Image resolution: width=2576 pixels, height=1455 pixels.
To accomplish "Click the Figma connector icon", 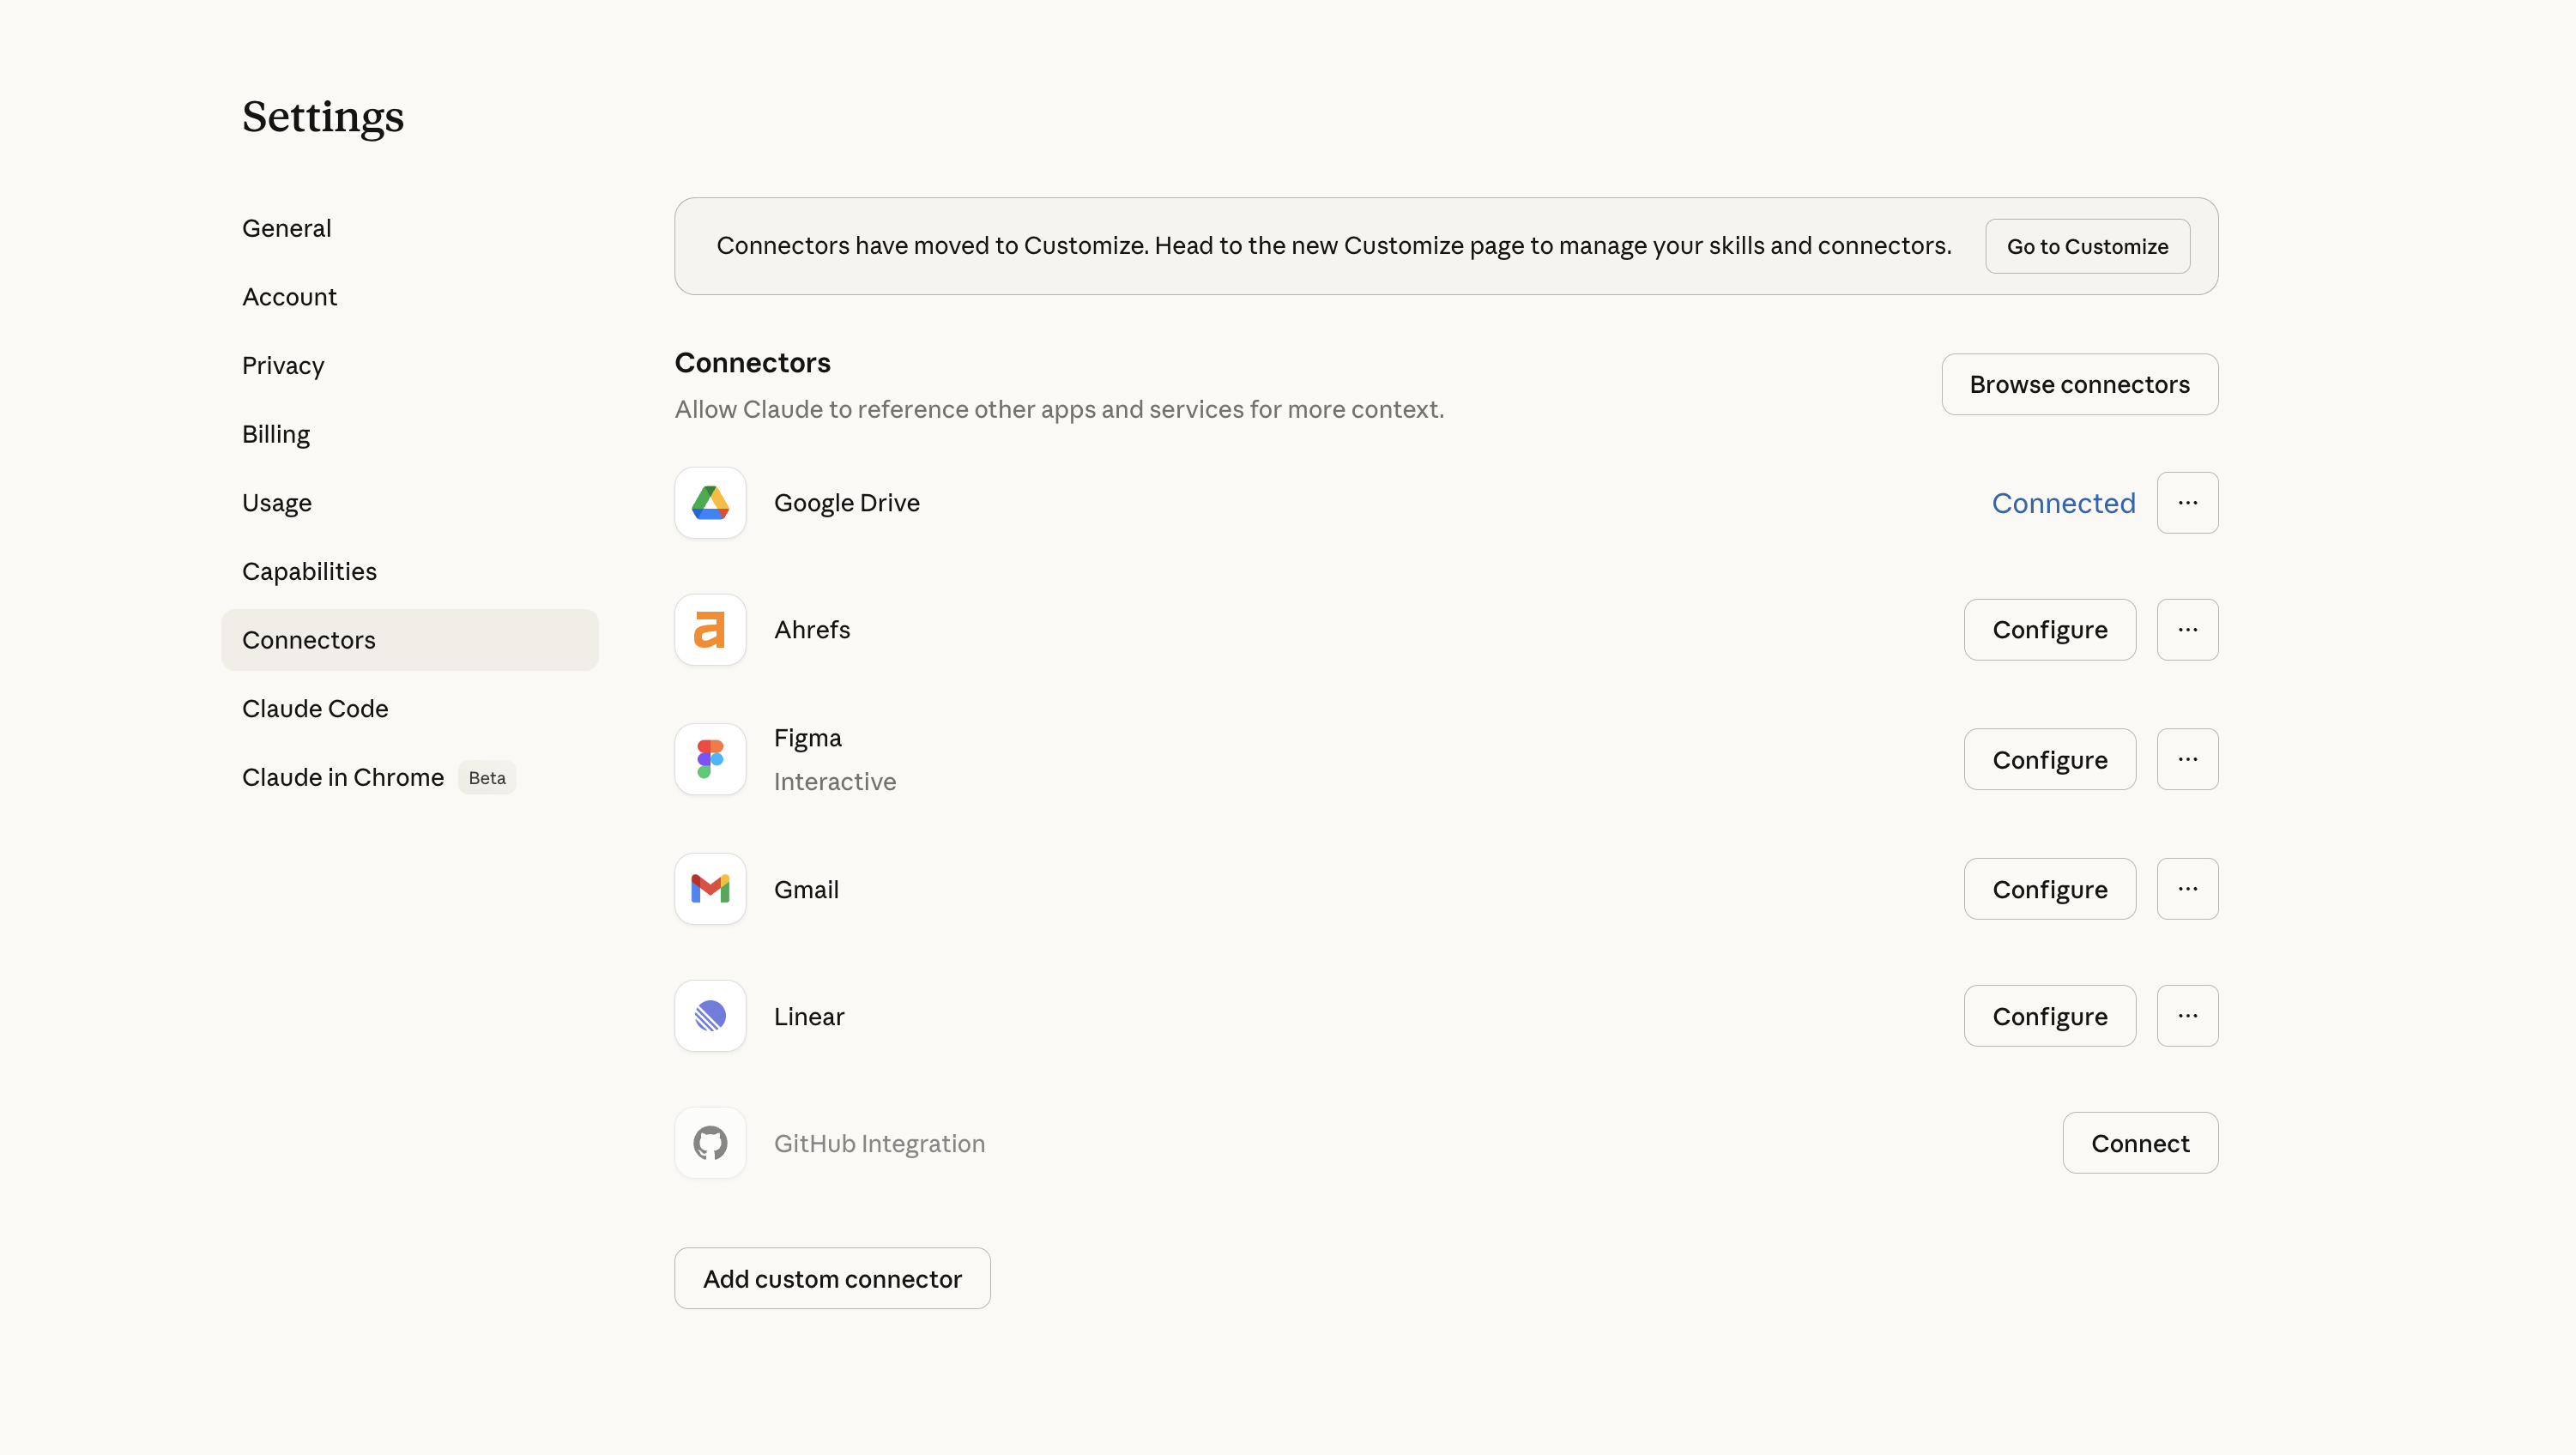I will [710, 759].
